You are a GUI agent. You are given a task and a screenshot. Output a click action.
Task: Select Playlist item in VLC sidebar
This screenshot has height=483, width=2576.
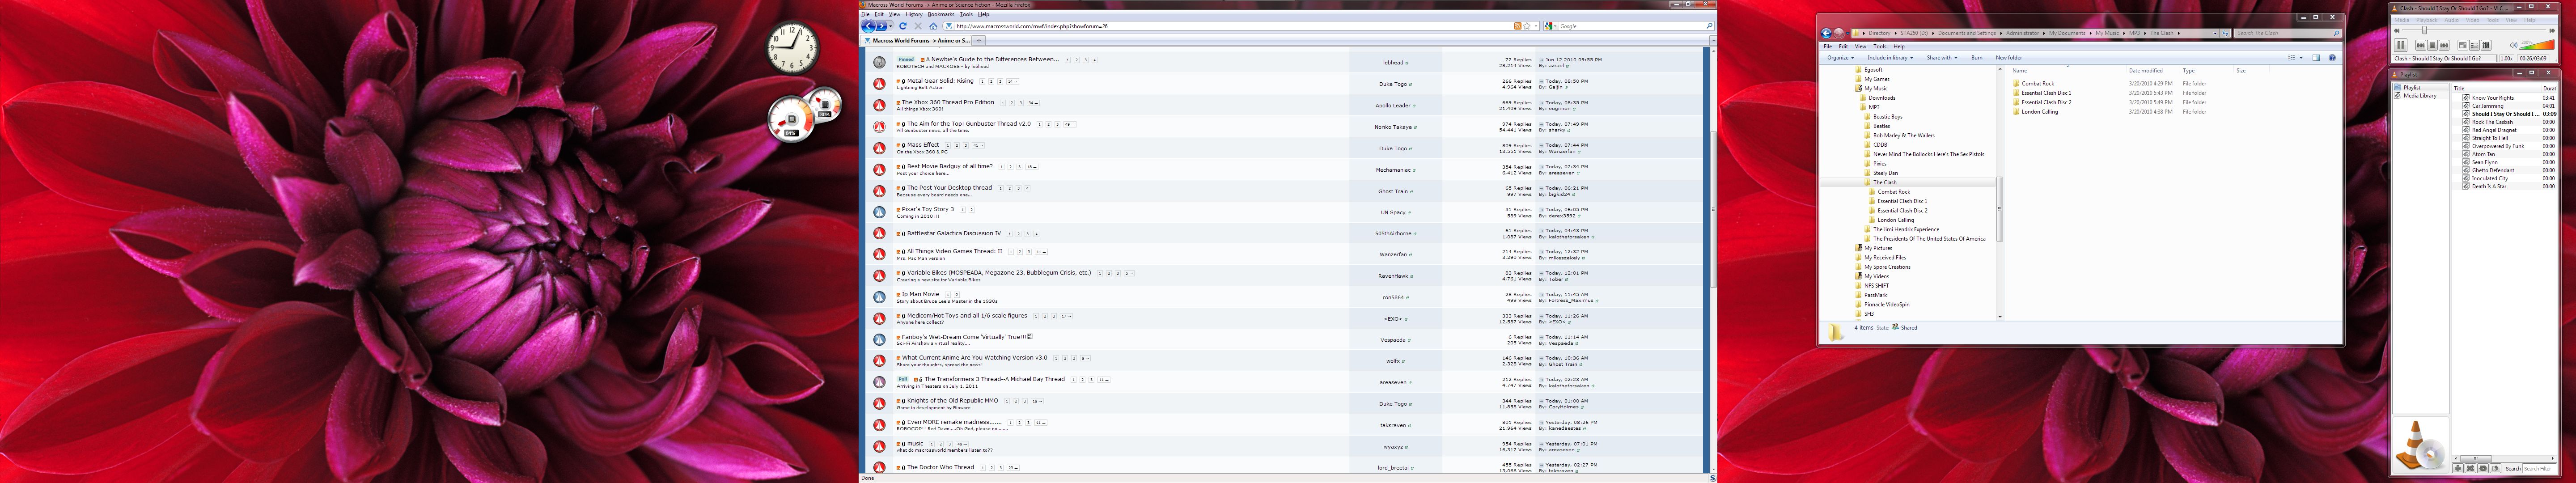(2420, 88)
